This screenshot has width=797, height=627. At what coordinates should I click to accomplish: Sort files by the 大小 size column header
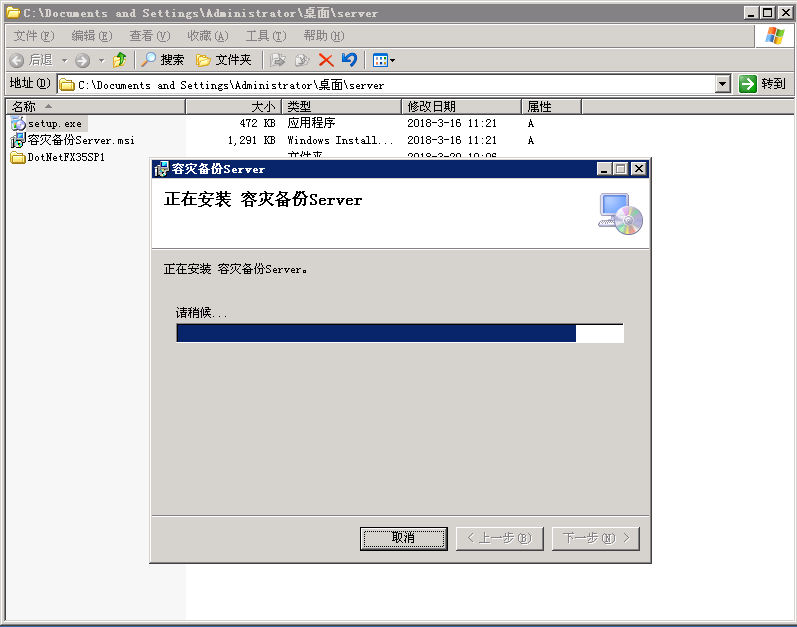[233, 107]
